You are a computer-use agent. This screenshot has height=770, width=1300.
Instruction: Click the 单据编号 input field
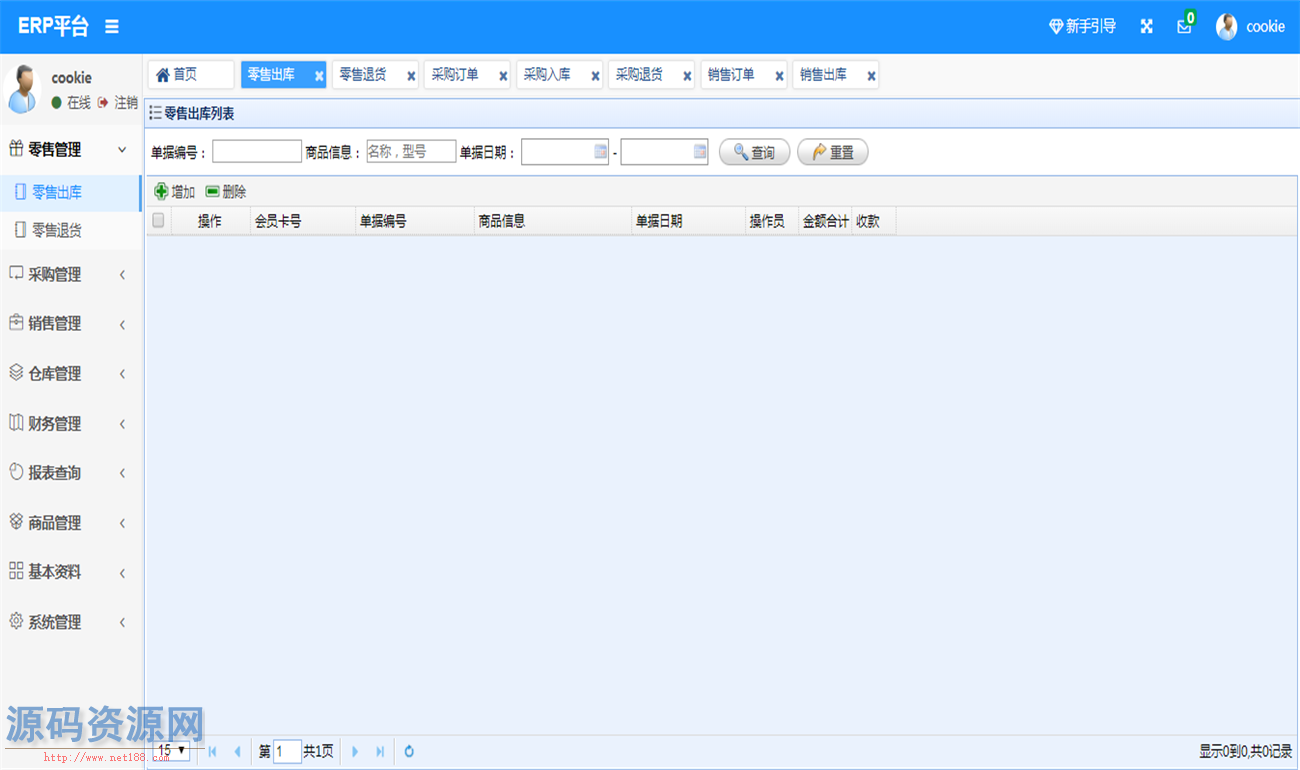point(256,152)
